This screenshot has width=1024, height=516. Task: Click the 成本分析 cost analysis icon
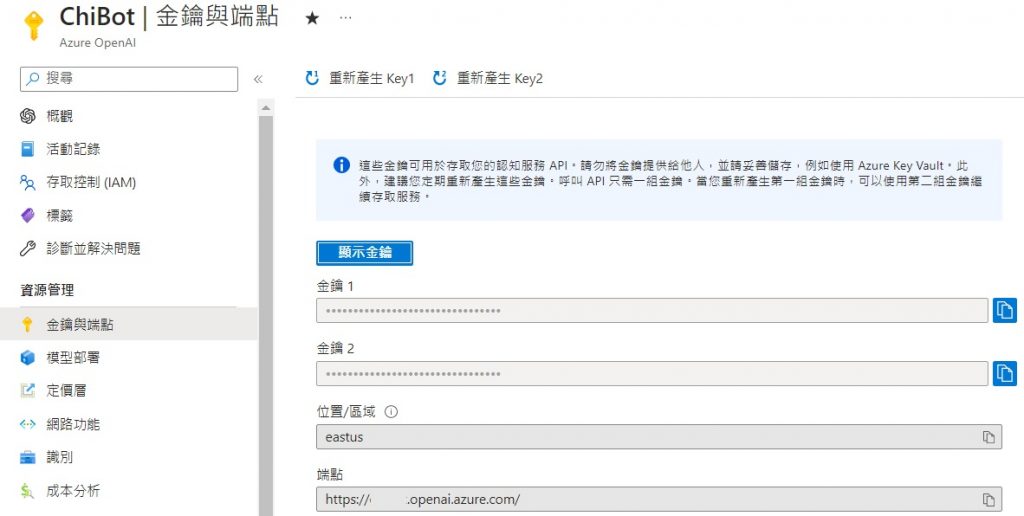click(27, 491)
